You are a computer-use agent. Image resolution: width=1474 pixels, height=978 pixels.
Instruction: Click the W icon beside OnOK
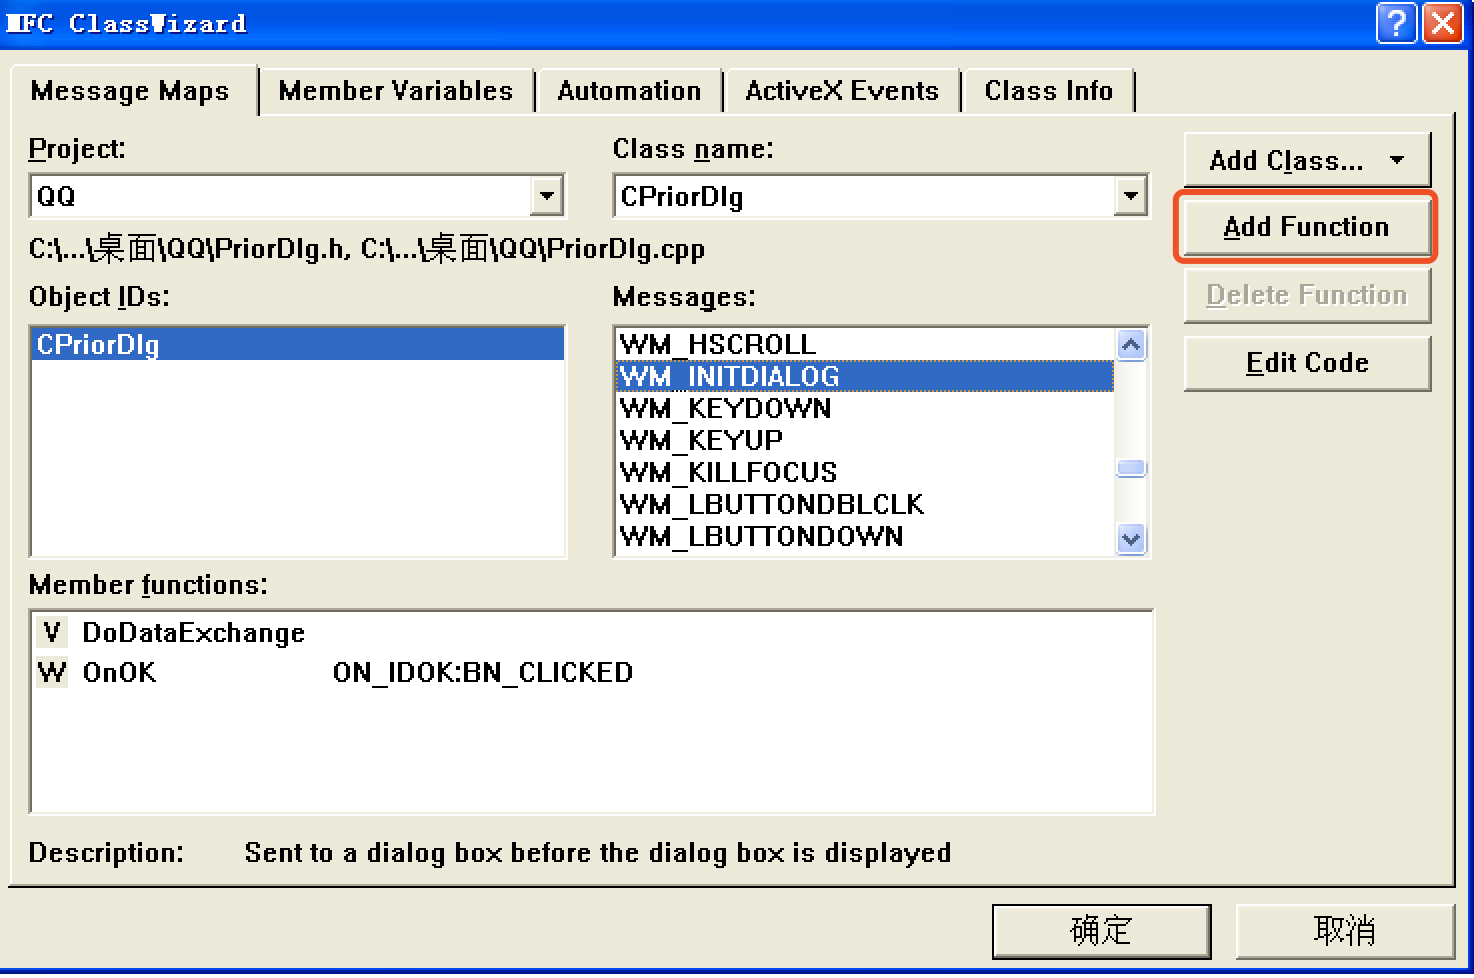(x=51, y=672)
